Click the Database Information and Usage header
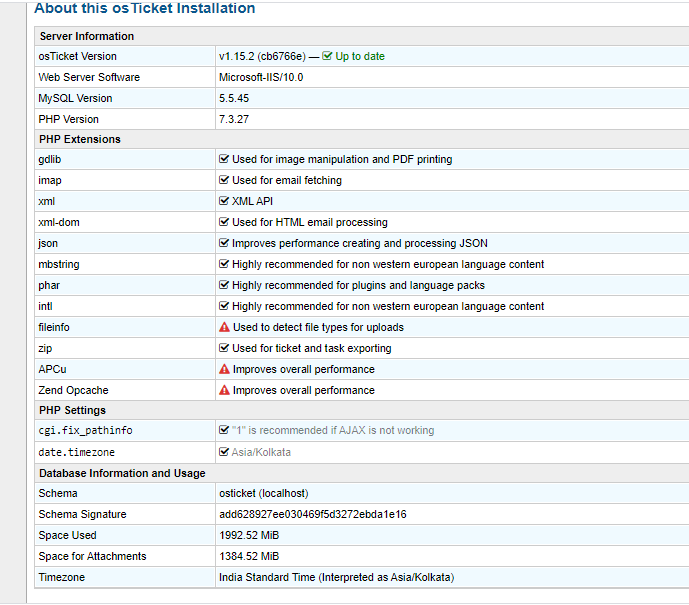This screenshot has height=605, width=689. (x=122, y=473)
